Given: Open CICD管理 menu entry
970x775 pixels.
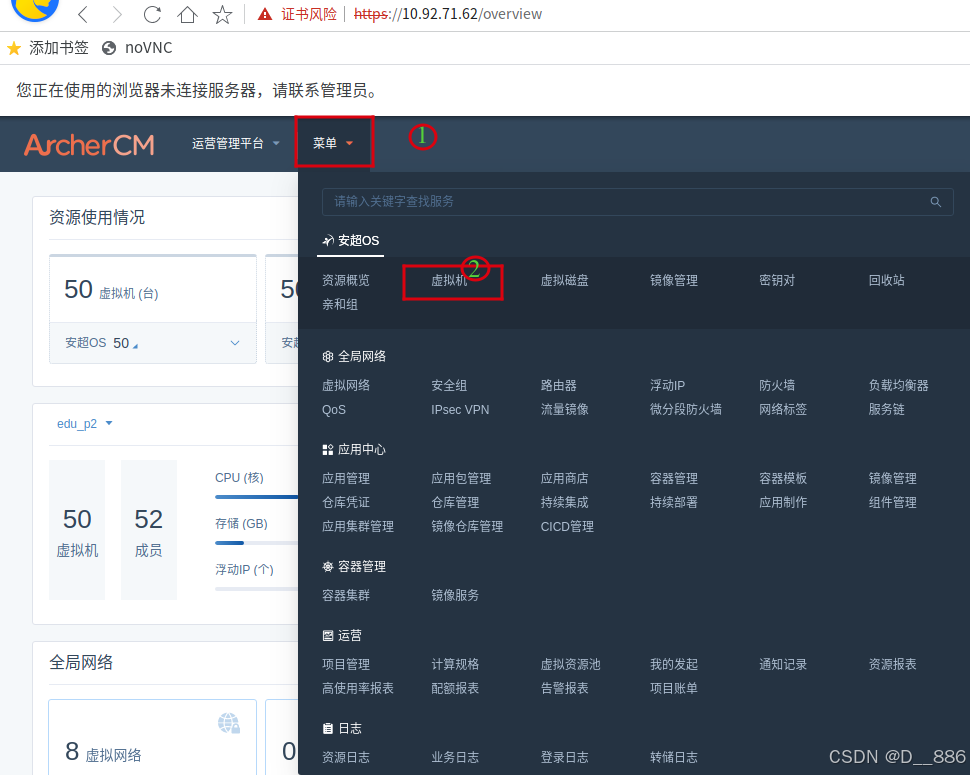Looking at the screenshot, I should (567, 526).
